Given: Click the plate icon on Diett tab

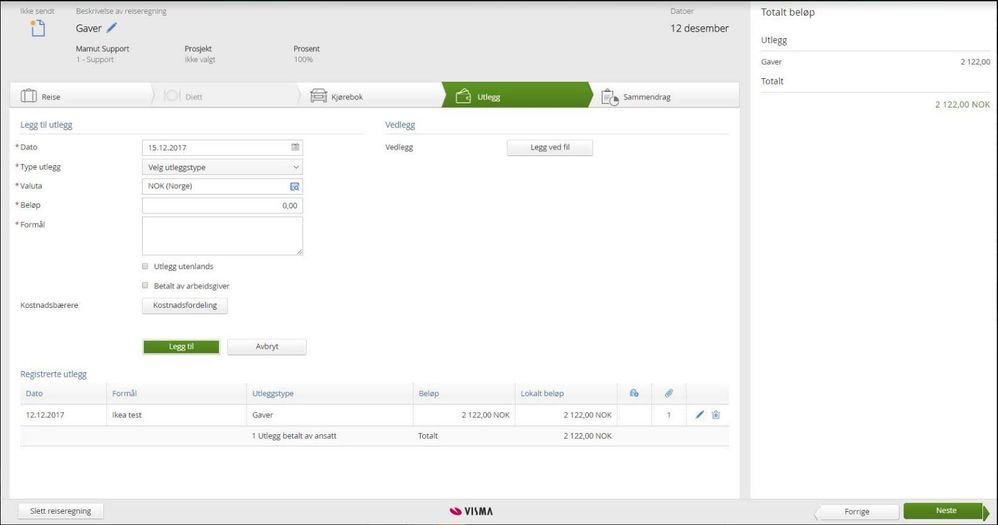Looking at the screenshot, I should [x=172, y=96].
